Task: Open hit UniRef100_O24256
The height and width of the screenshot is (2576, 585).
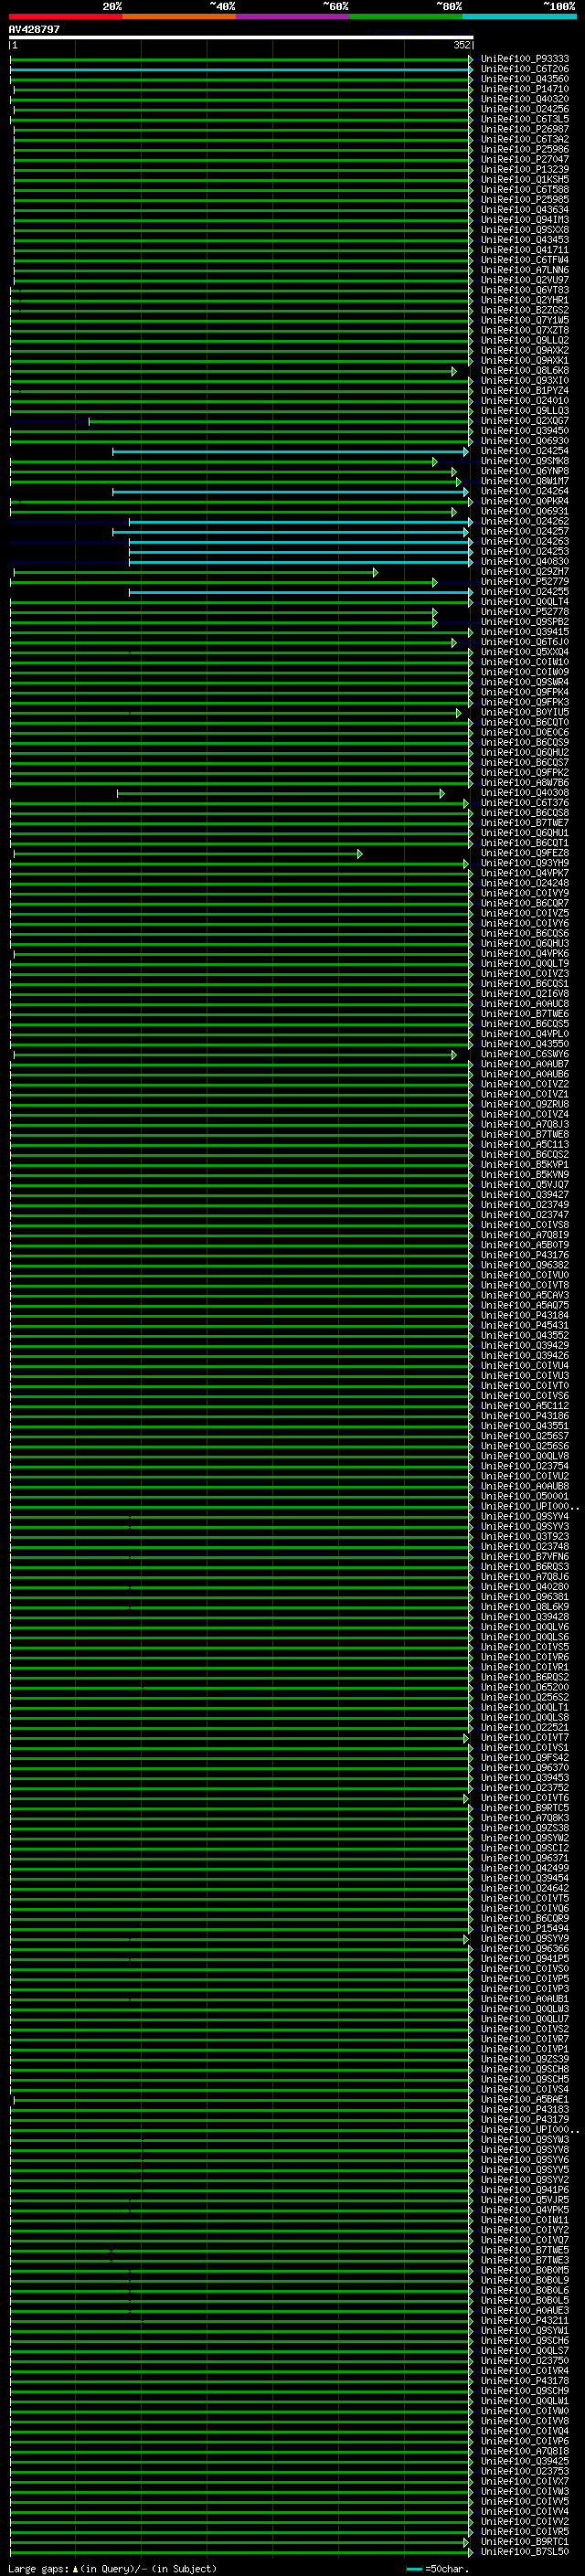Action: (525, 109)
